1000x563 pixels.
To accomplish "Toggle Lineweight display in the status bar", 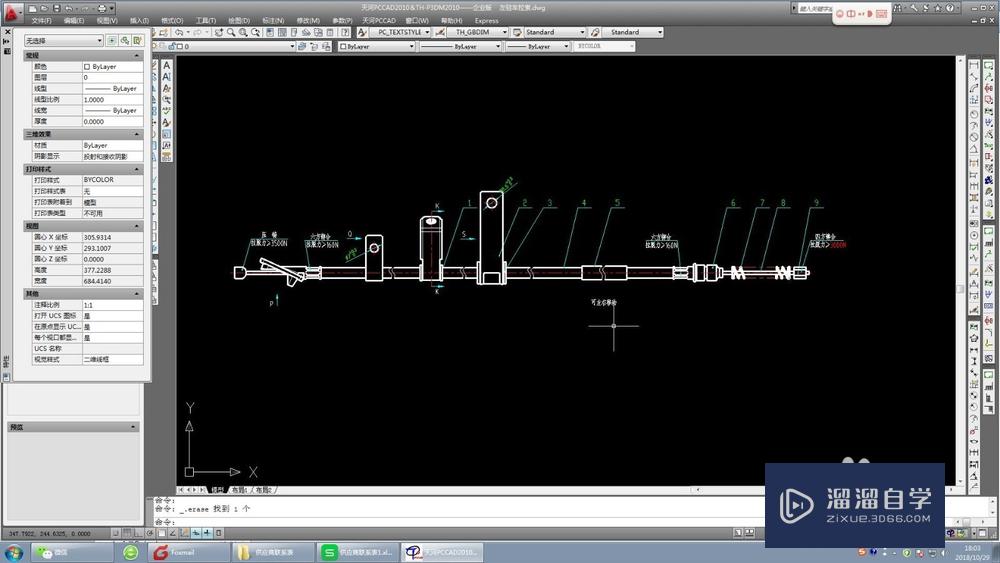I will pyautogui.click(x=207, y=533).
